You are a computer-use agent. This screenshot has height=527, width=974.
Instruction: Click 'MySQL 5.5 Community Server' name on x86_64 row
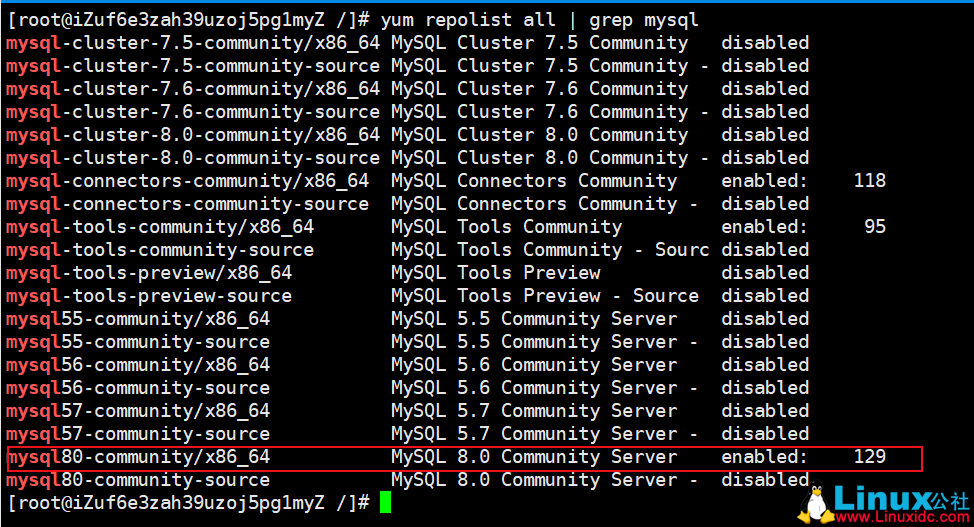(534, 319)
